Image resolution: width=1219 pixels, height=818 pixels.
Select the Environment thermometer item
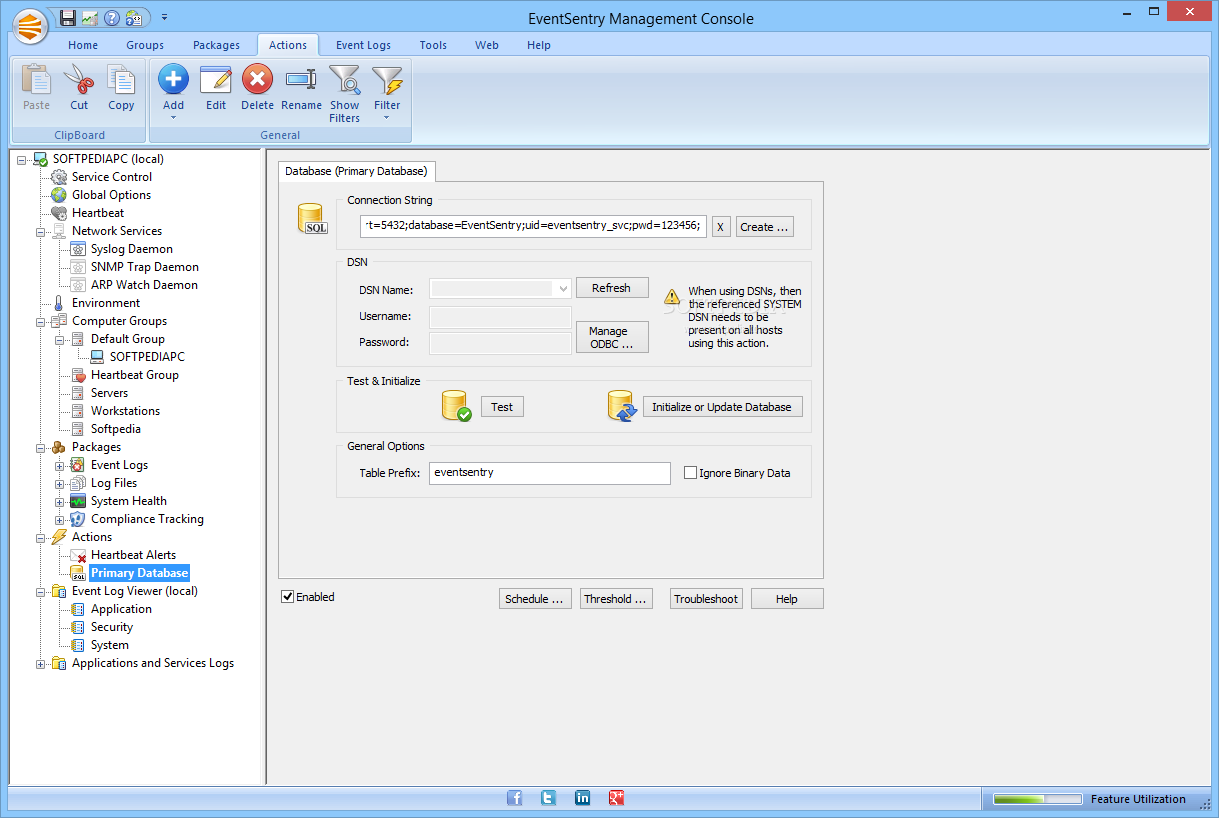[105, 303]
